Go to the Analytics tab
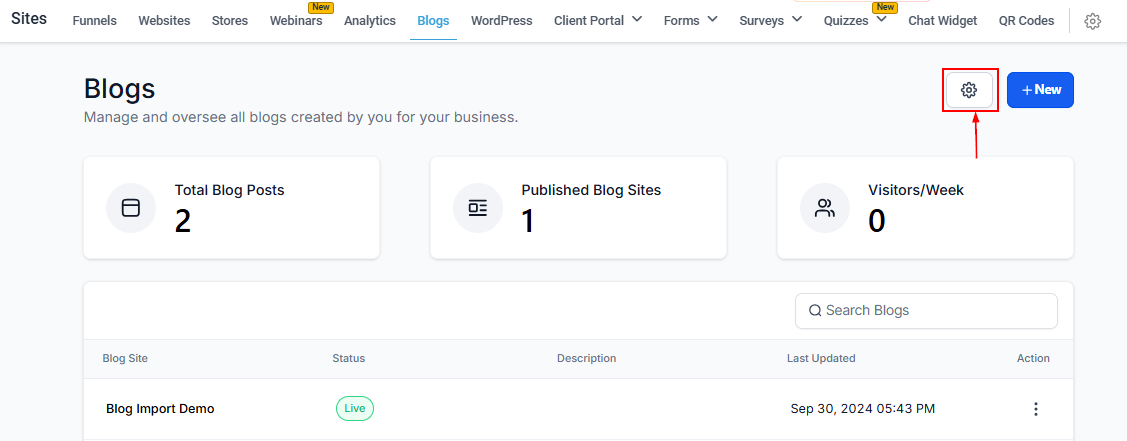1127x441 pixels. [x=370, y=20]
